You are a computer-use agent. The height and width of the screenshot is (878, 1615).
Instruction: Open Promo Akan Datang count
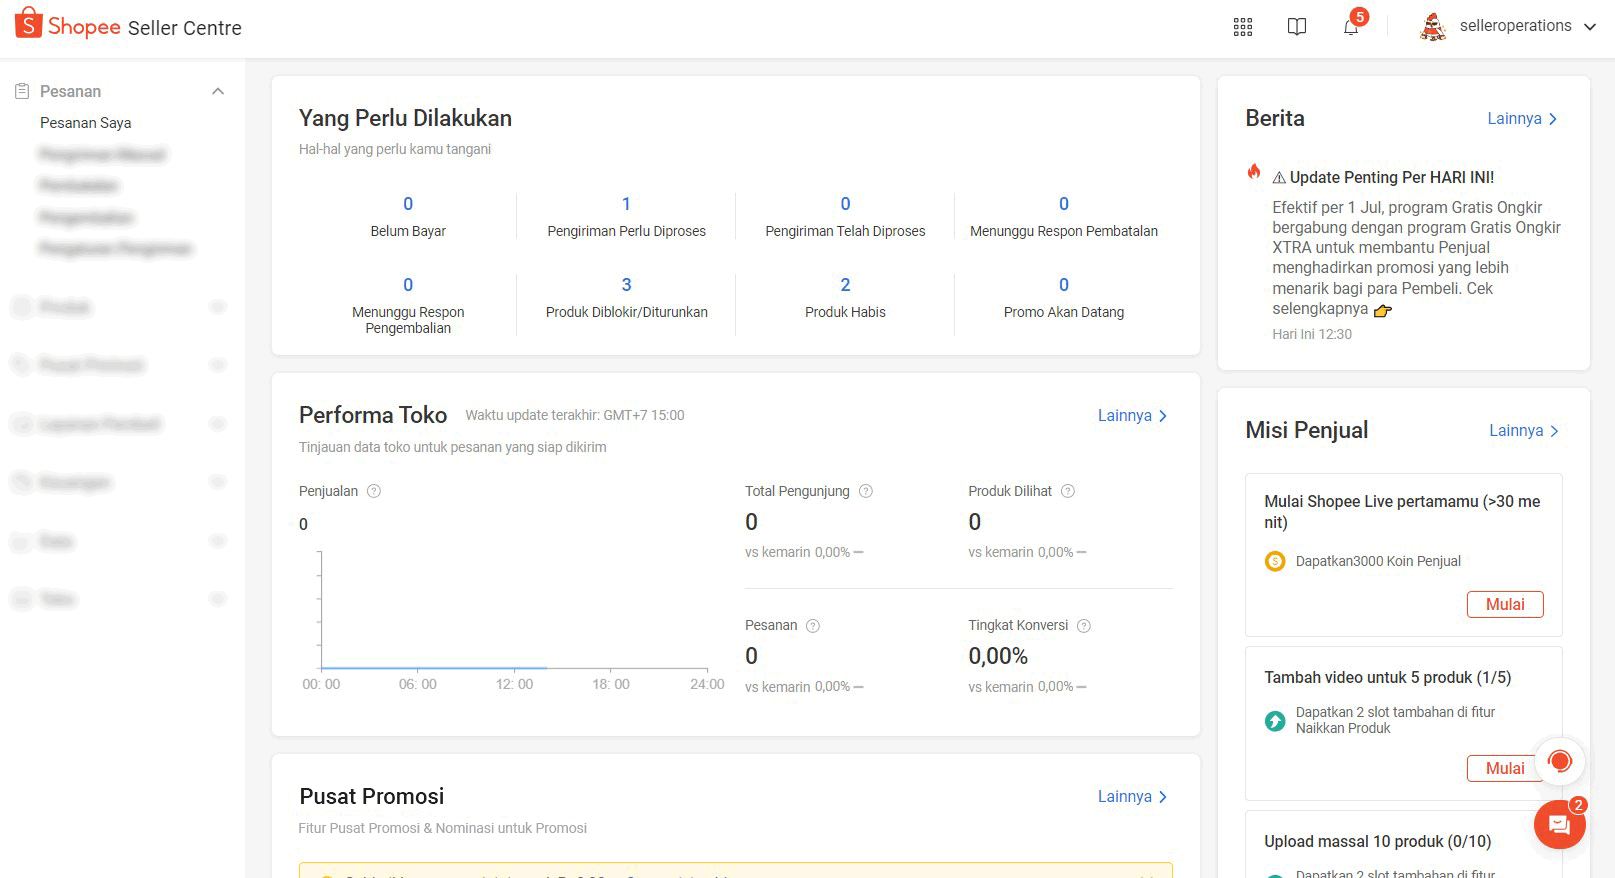(x=1064, y=285)
